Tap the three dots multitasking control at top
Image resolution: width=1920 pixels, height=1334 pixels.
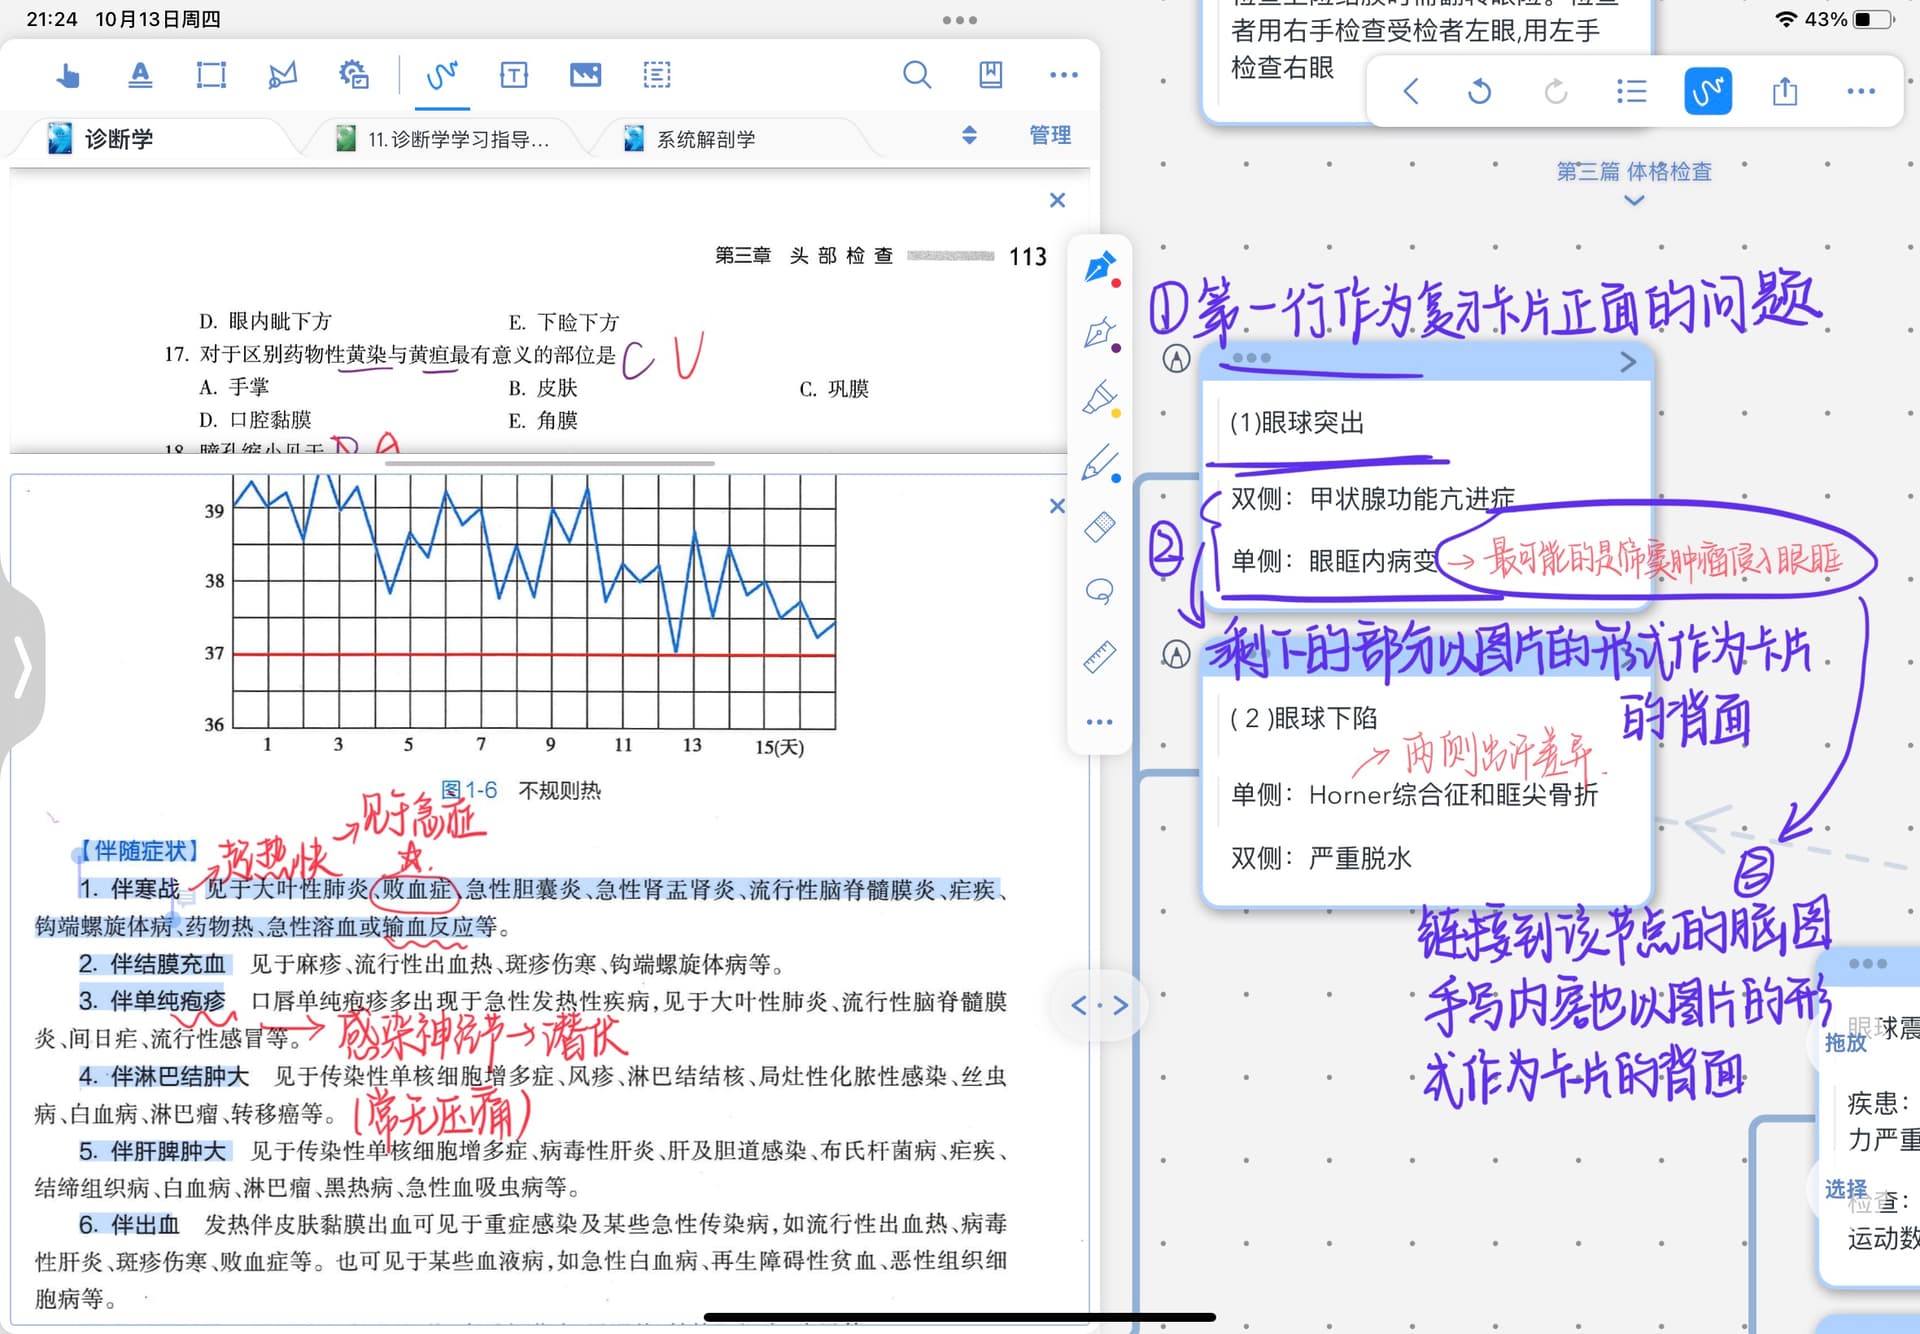[959, 20]
